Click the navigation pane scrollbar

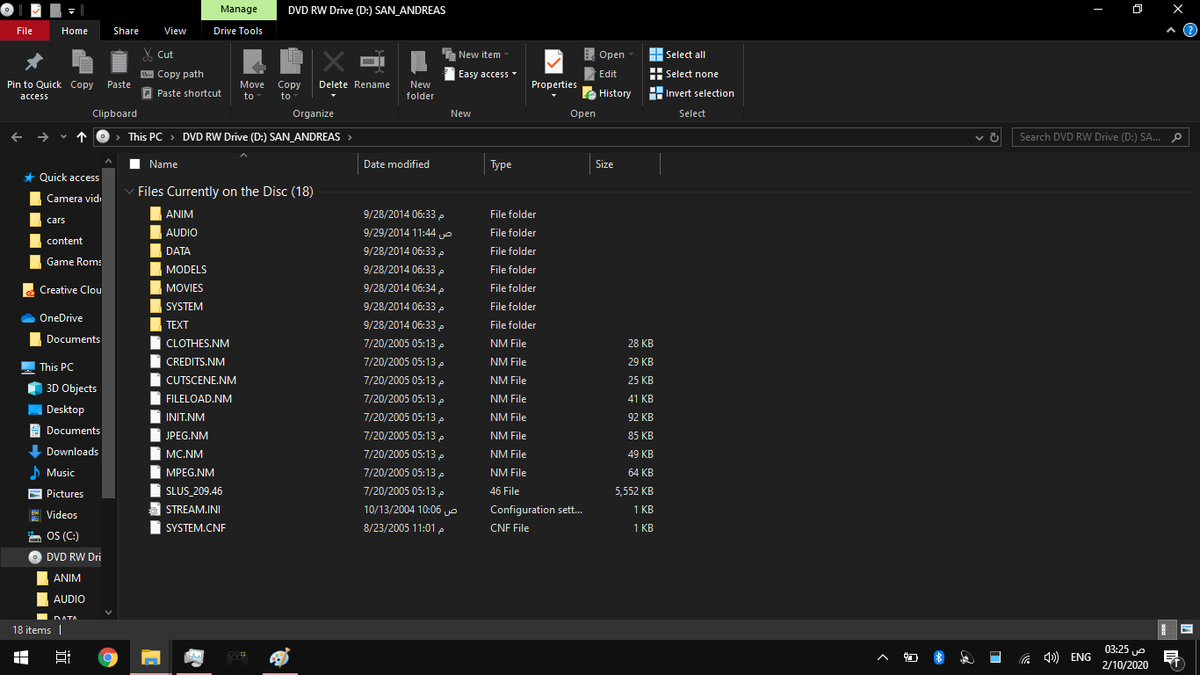point(109,334)
